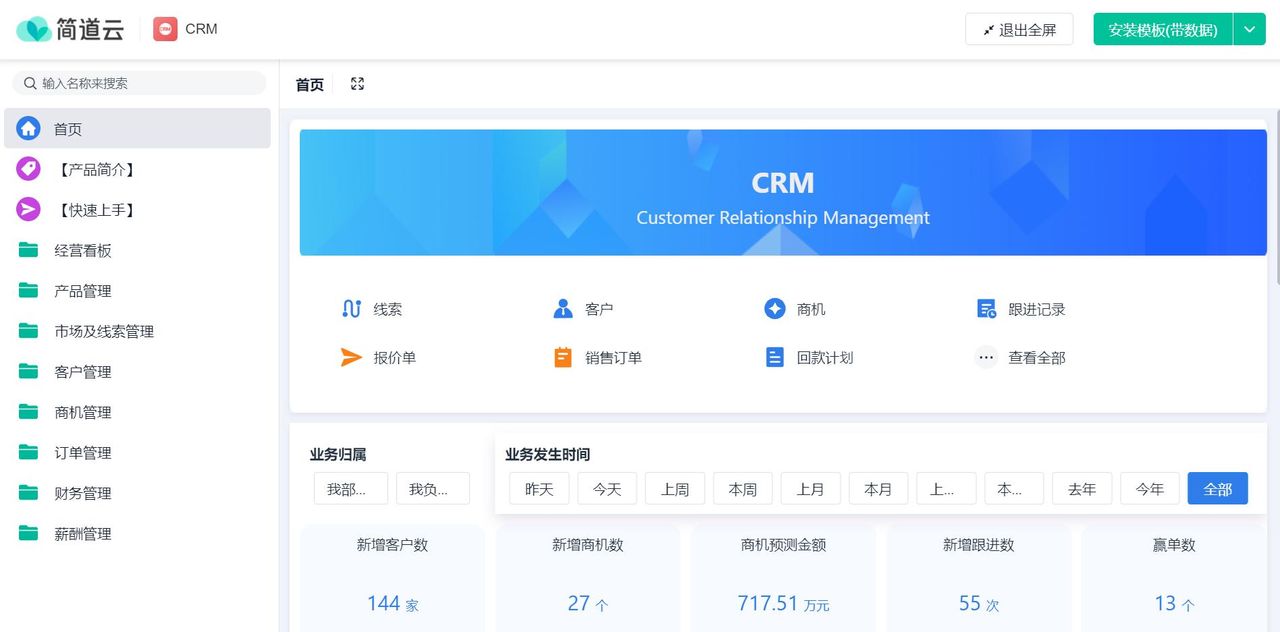
Task: Expand the arrow beside 安装模板(带数据)
Action: pyautogui.click(x=1249, y=29)
